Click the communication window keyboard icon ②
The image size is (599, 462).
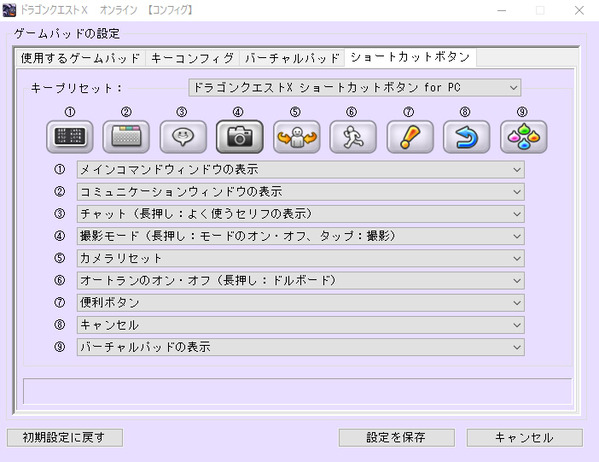tap(126, 137)
